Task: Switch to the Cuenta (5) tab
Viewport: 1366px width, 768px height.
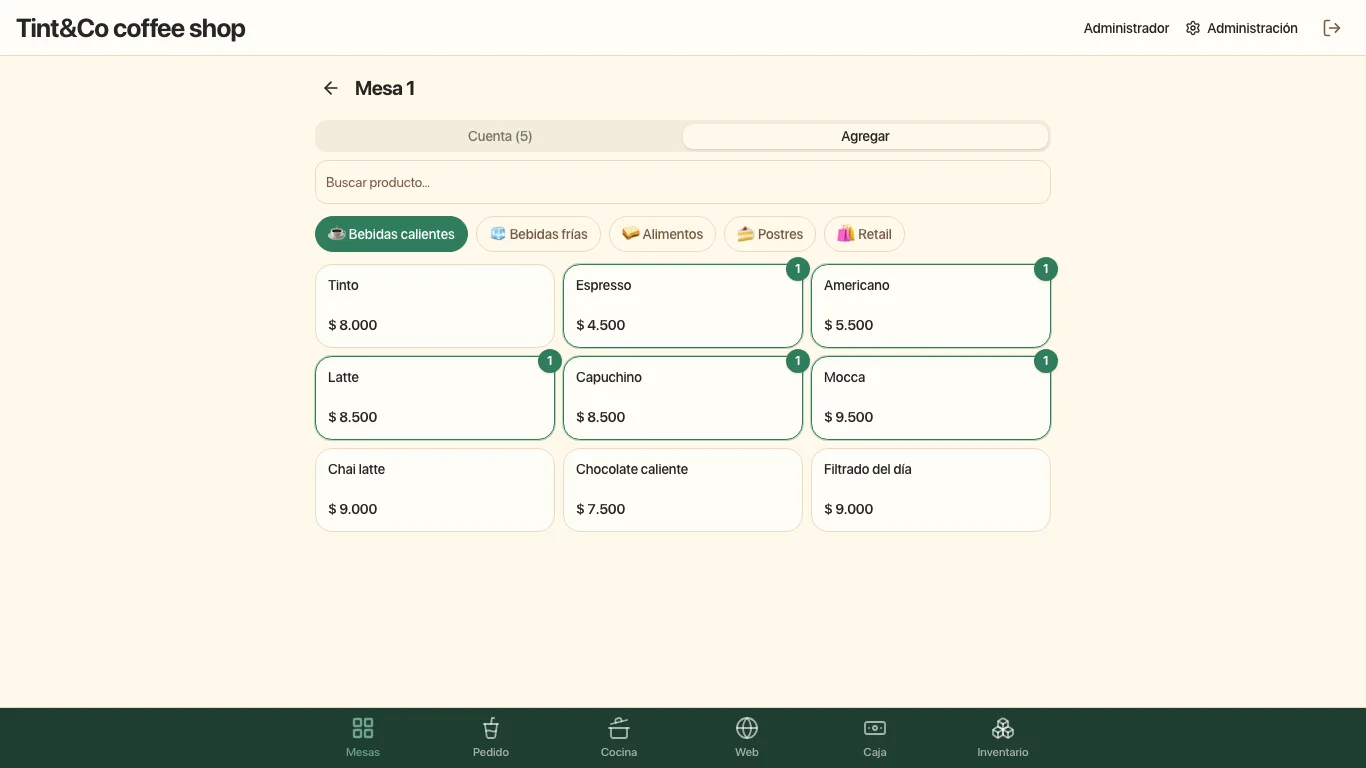Action: (500, 136)
